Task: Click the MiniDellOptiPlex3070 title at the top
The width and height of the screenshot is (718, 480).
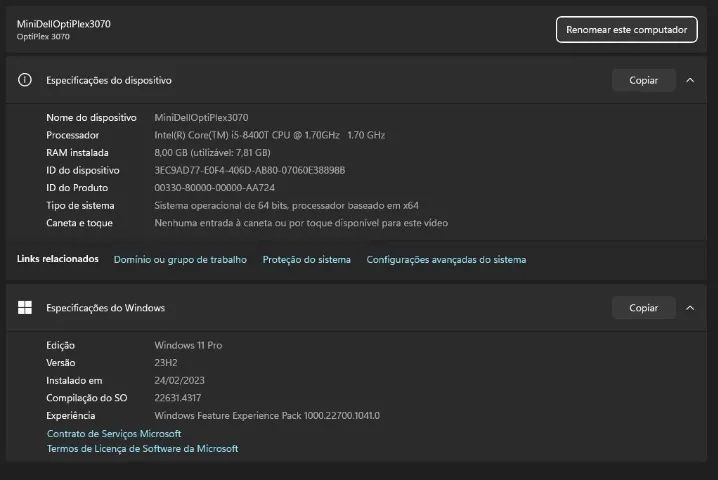Action: (x=64, y=23)
